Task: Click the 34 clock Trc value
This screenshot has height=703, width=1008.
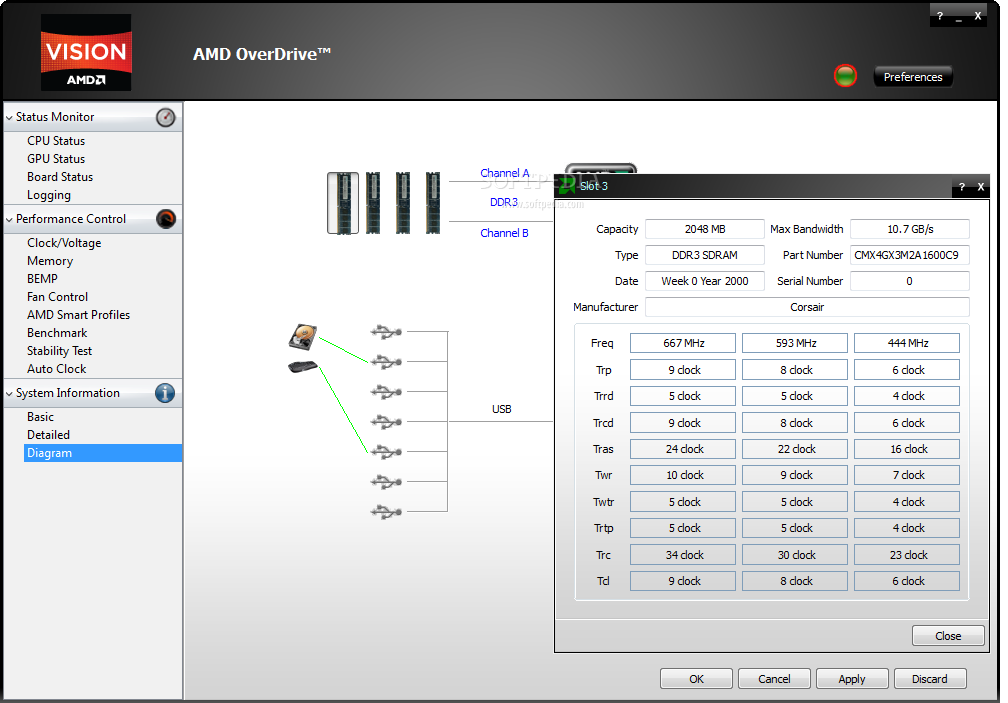Action: click(683, 555)
